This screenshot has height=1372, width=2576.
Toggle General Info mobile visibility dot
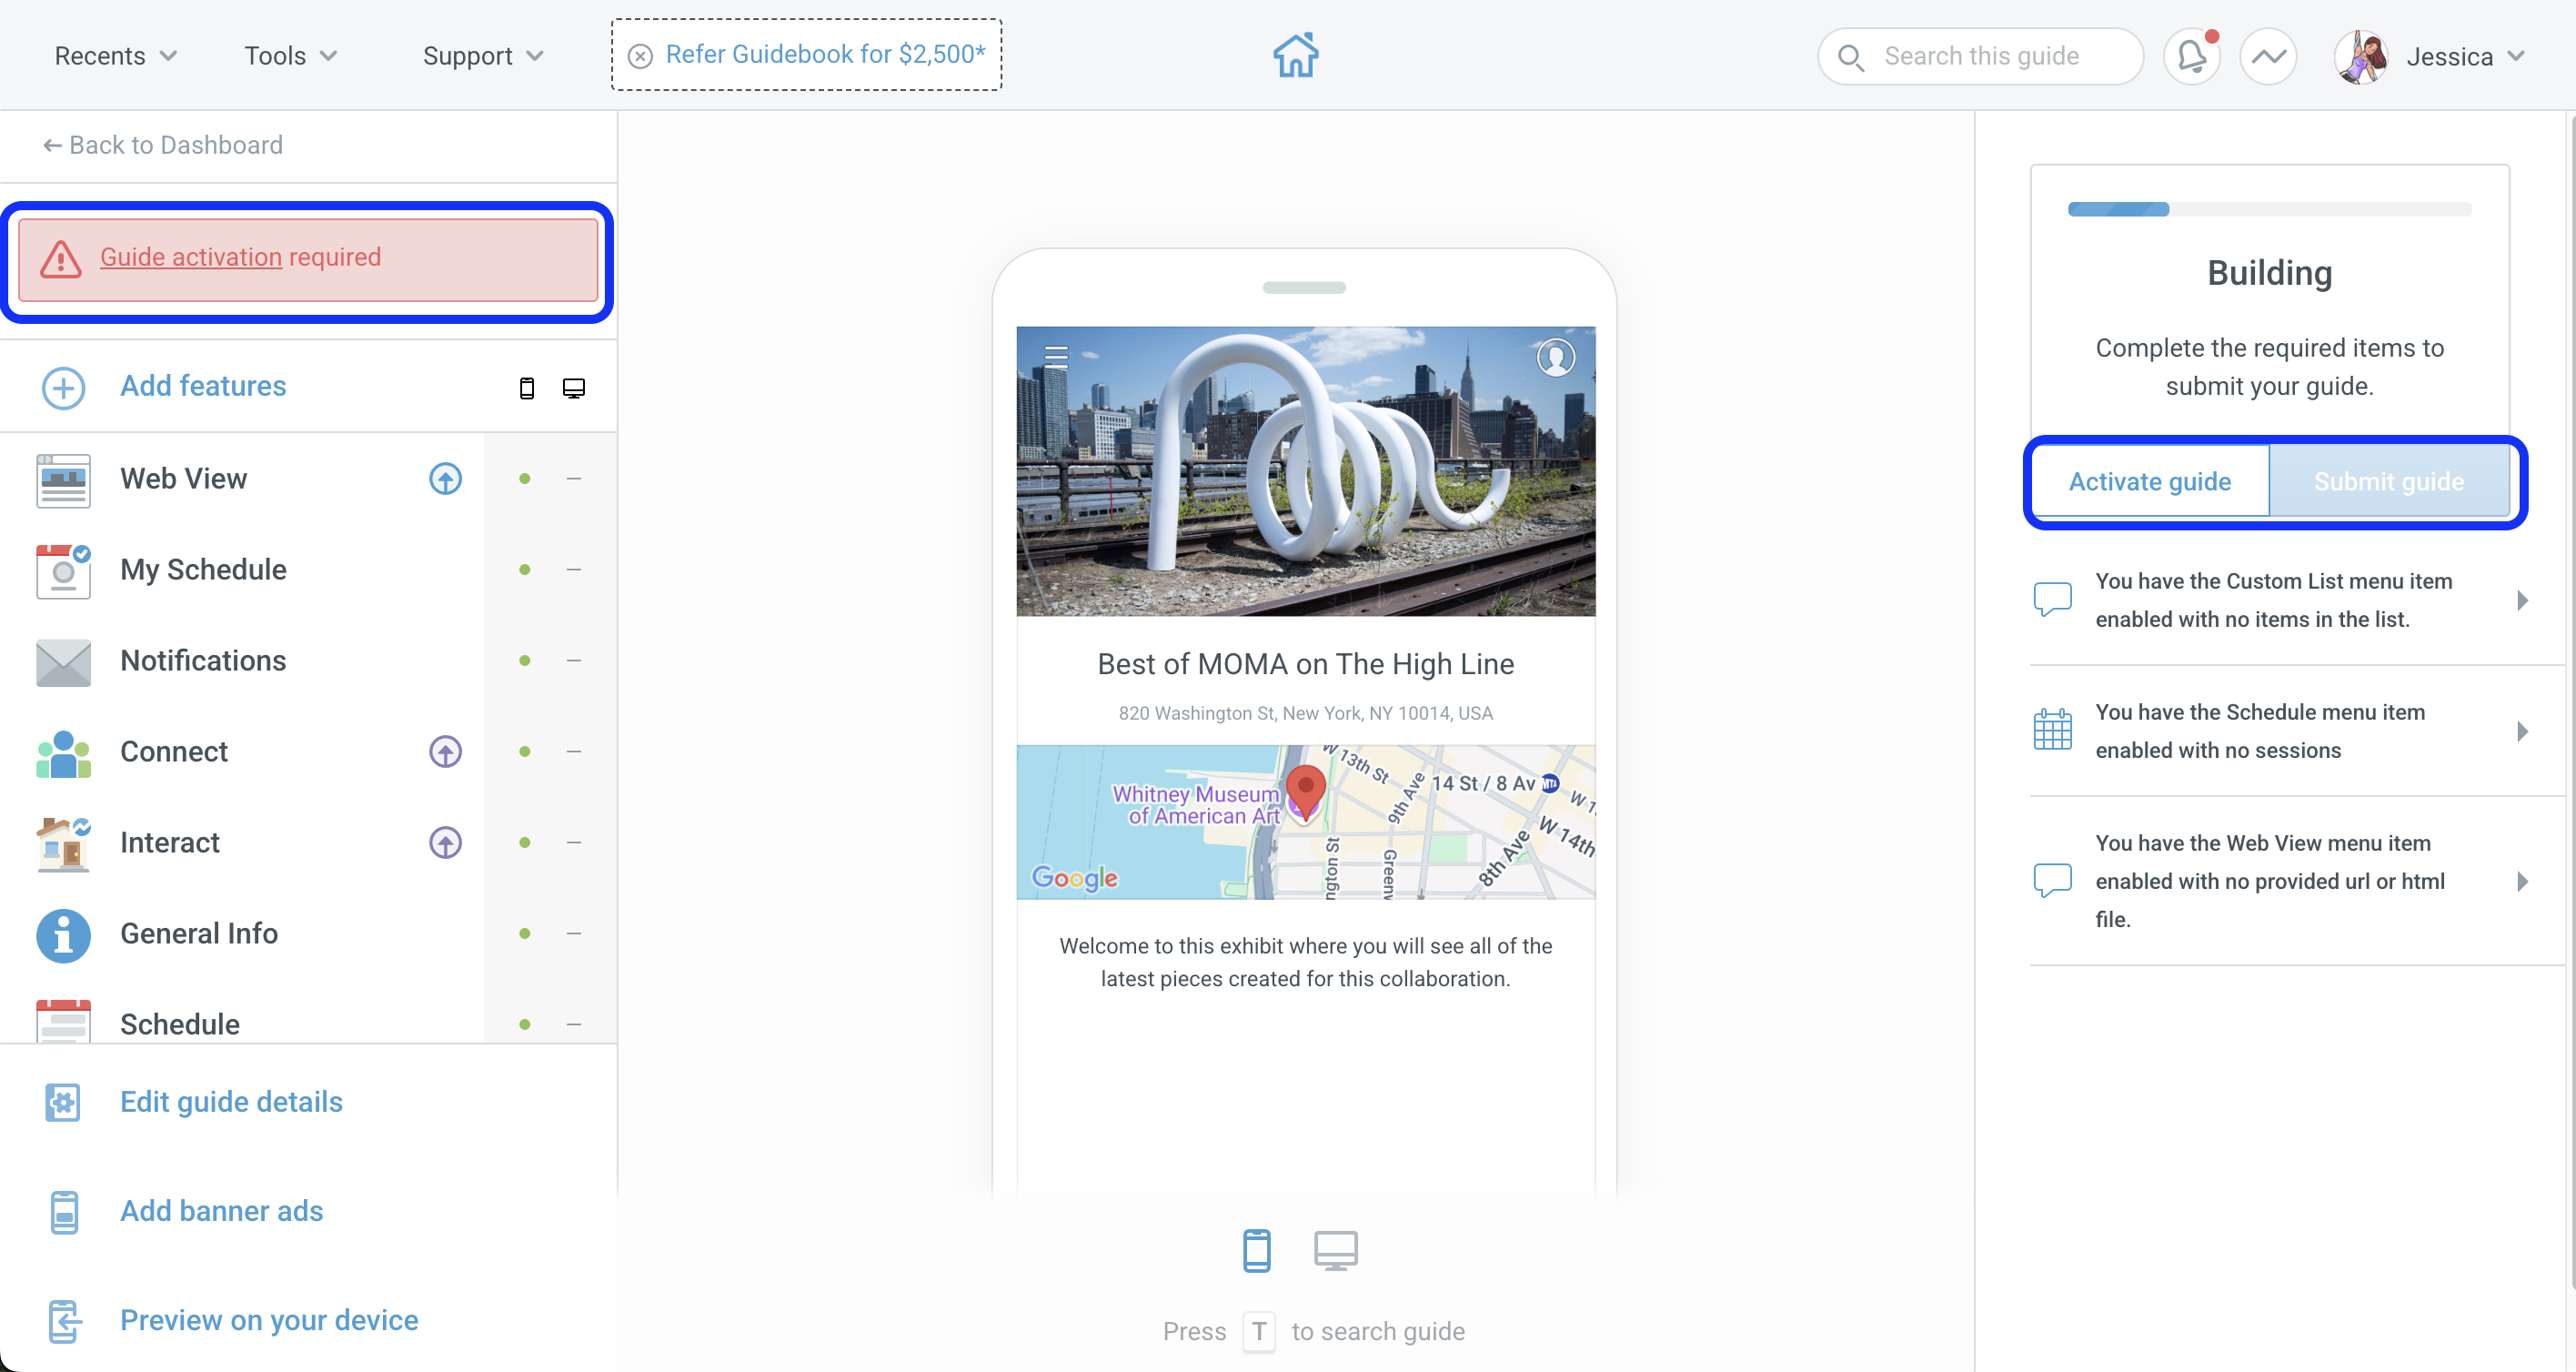[x=524, y=934]
